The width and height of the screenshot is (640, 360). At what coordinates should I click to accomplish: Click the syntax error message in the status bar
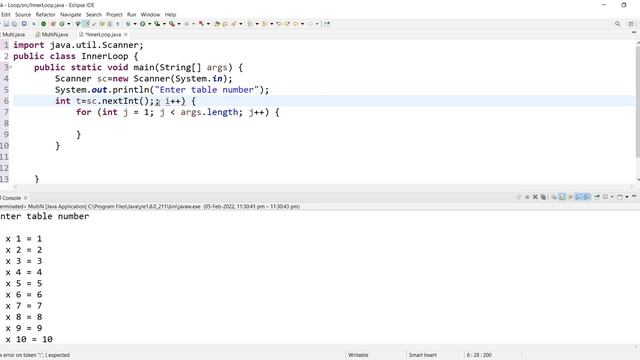pos(36,355)
